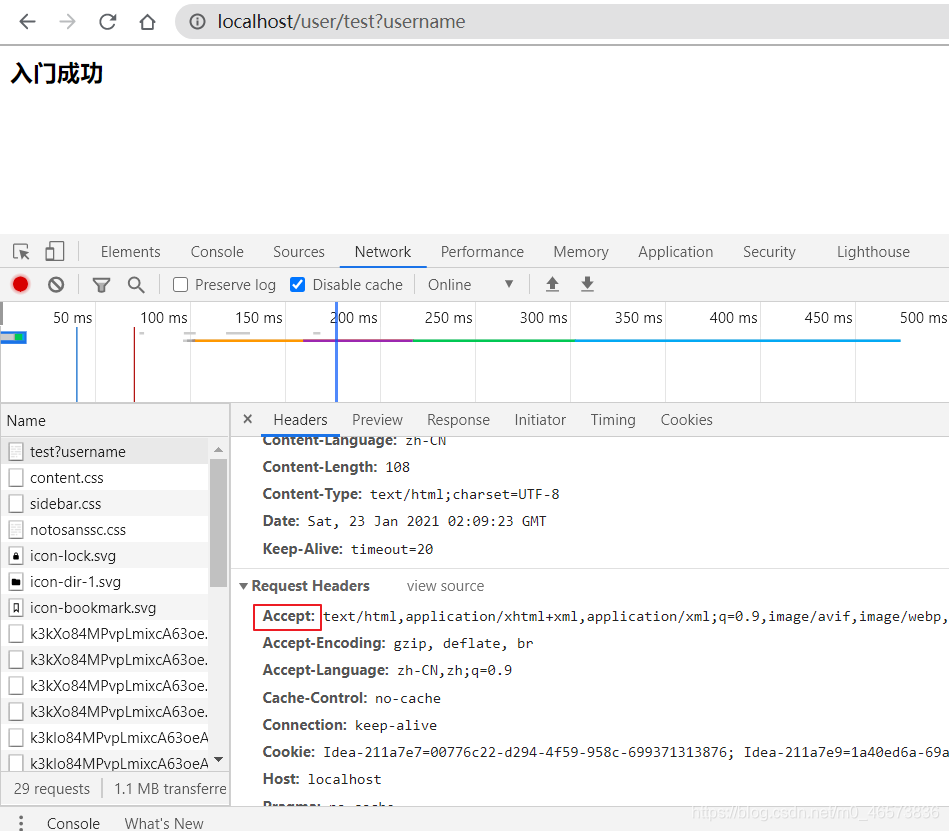Click the browser forward arrow

[x=67, y=22]
